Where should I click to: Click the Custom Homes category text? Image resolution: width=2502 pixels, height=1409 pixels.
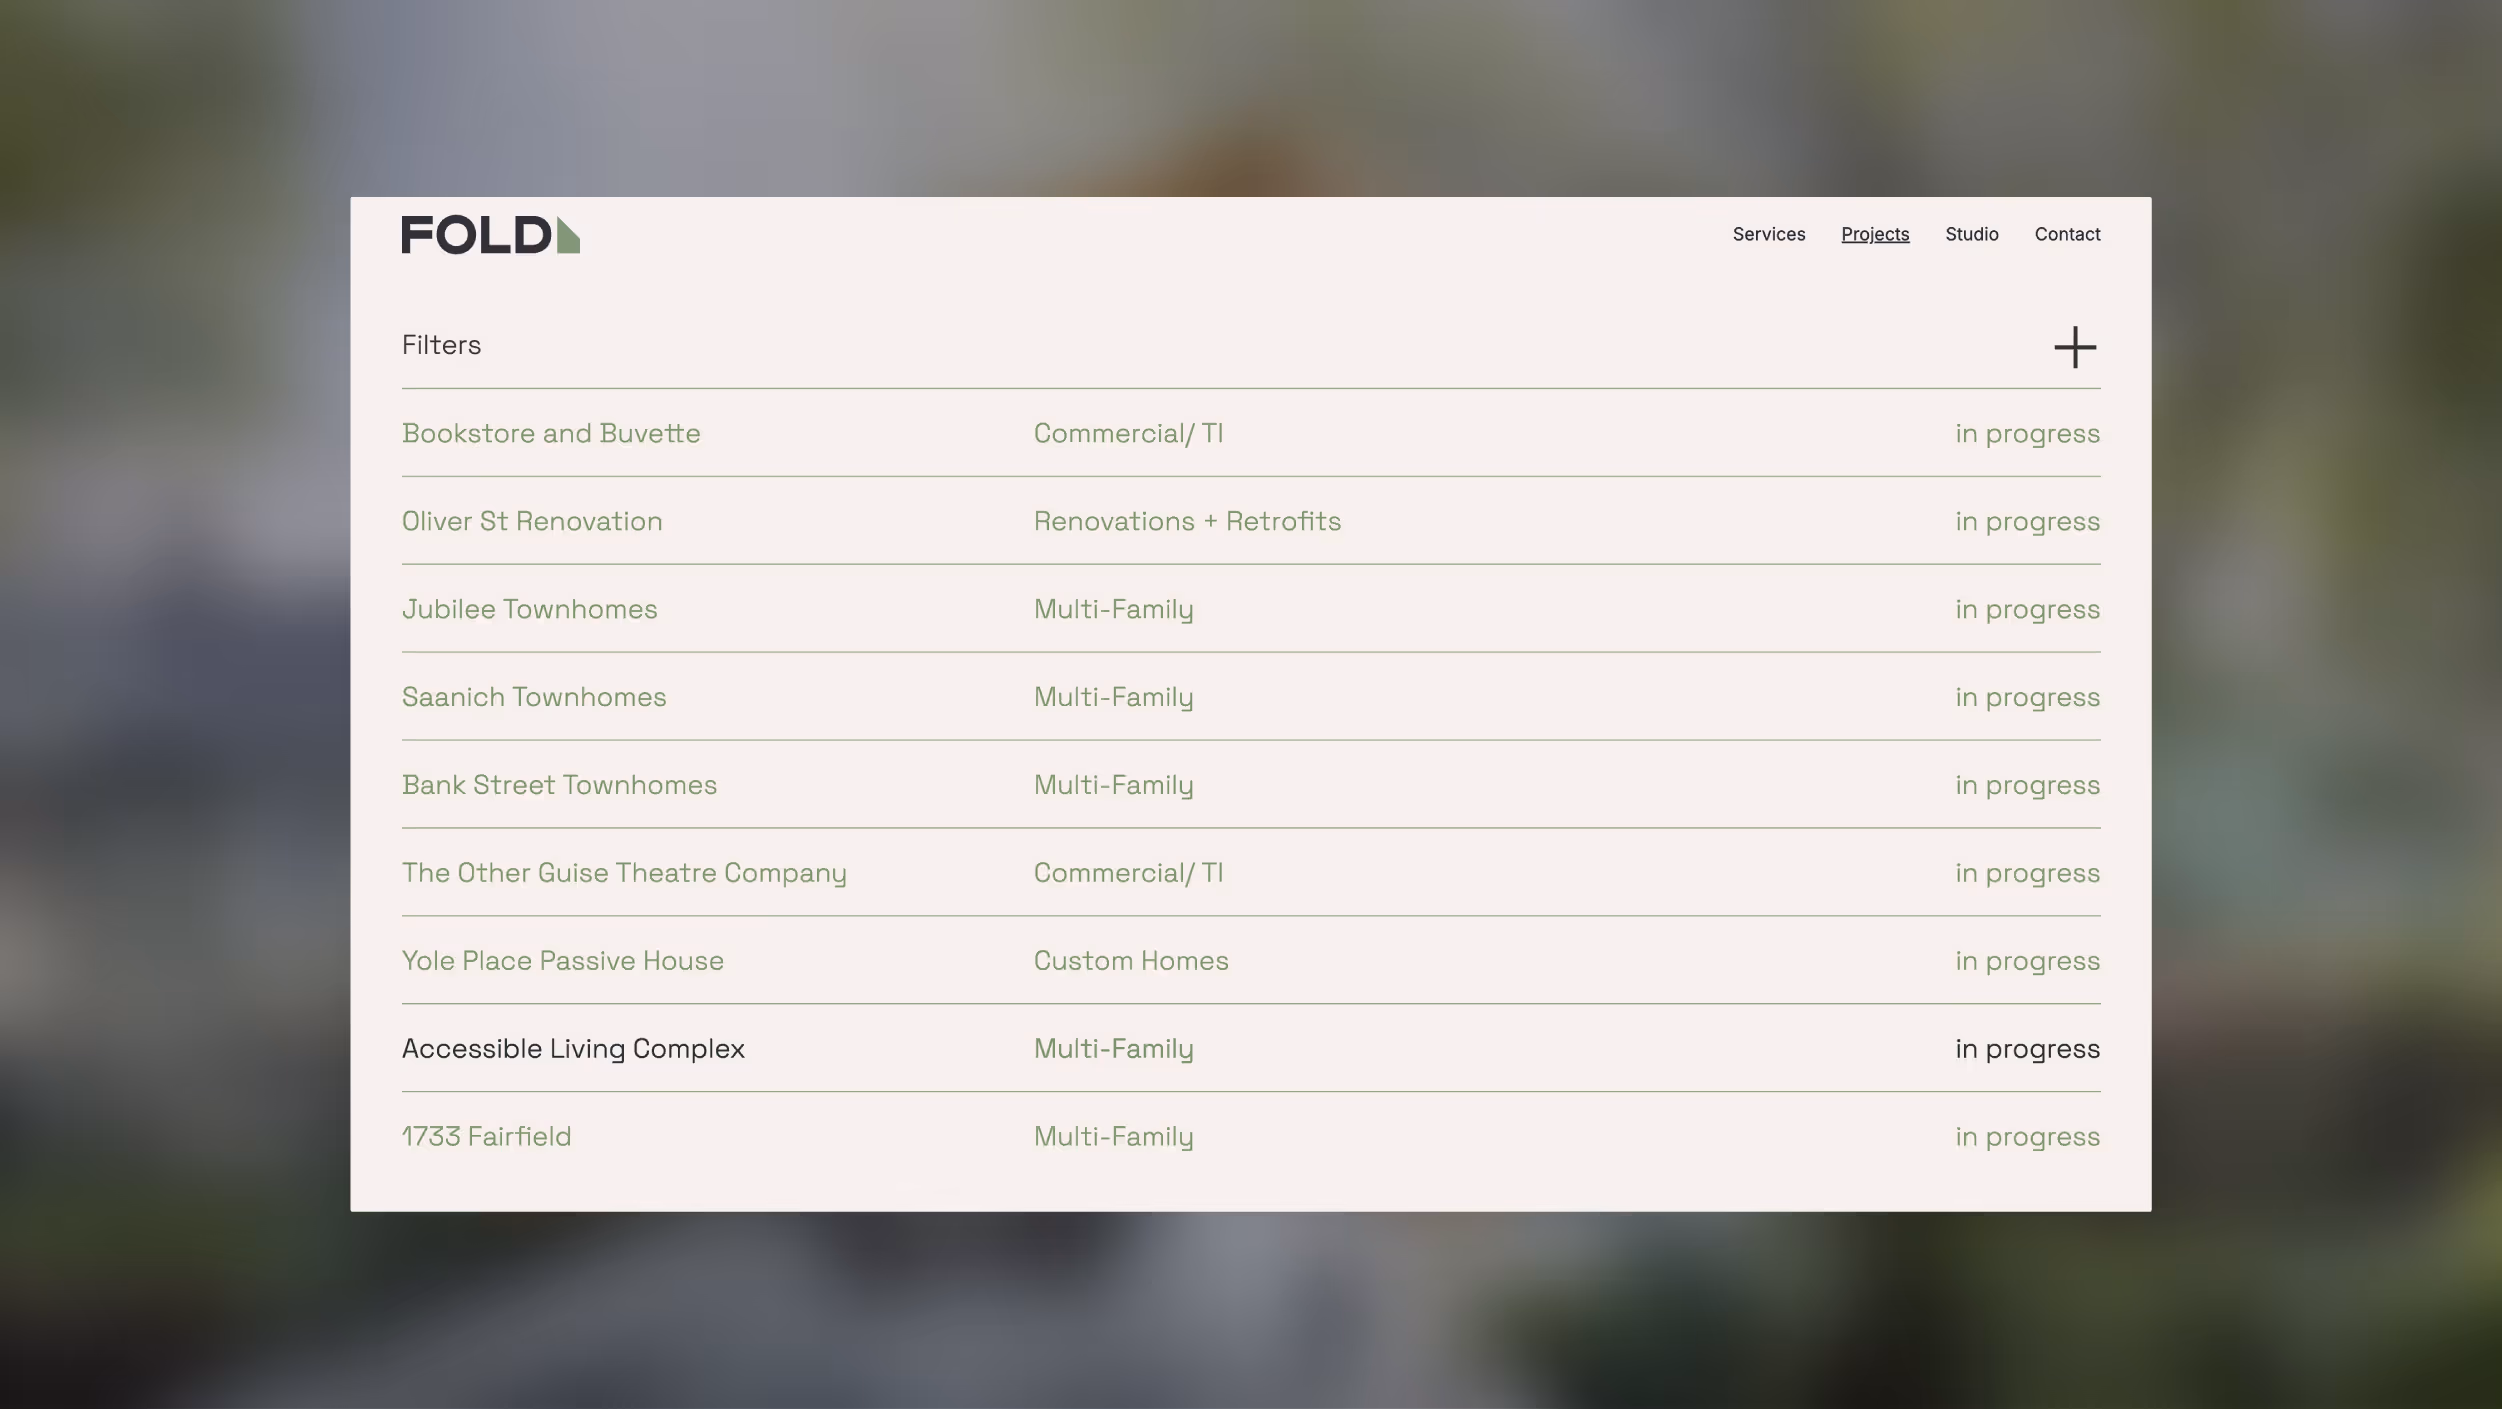(x=1130, y=962)
